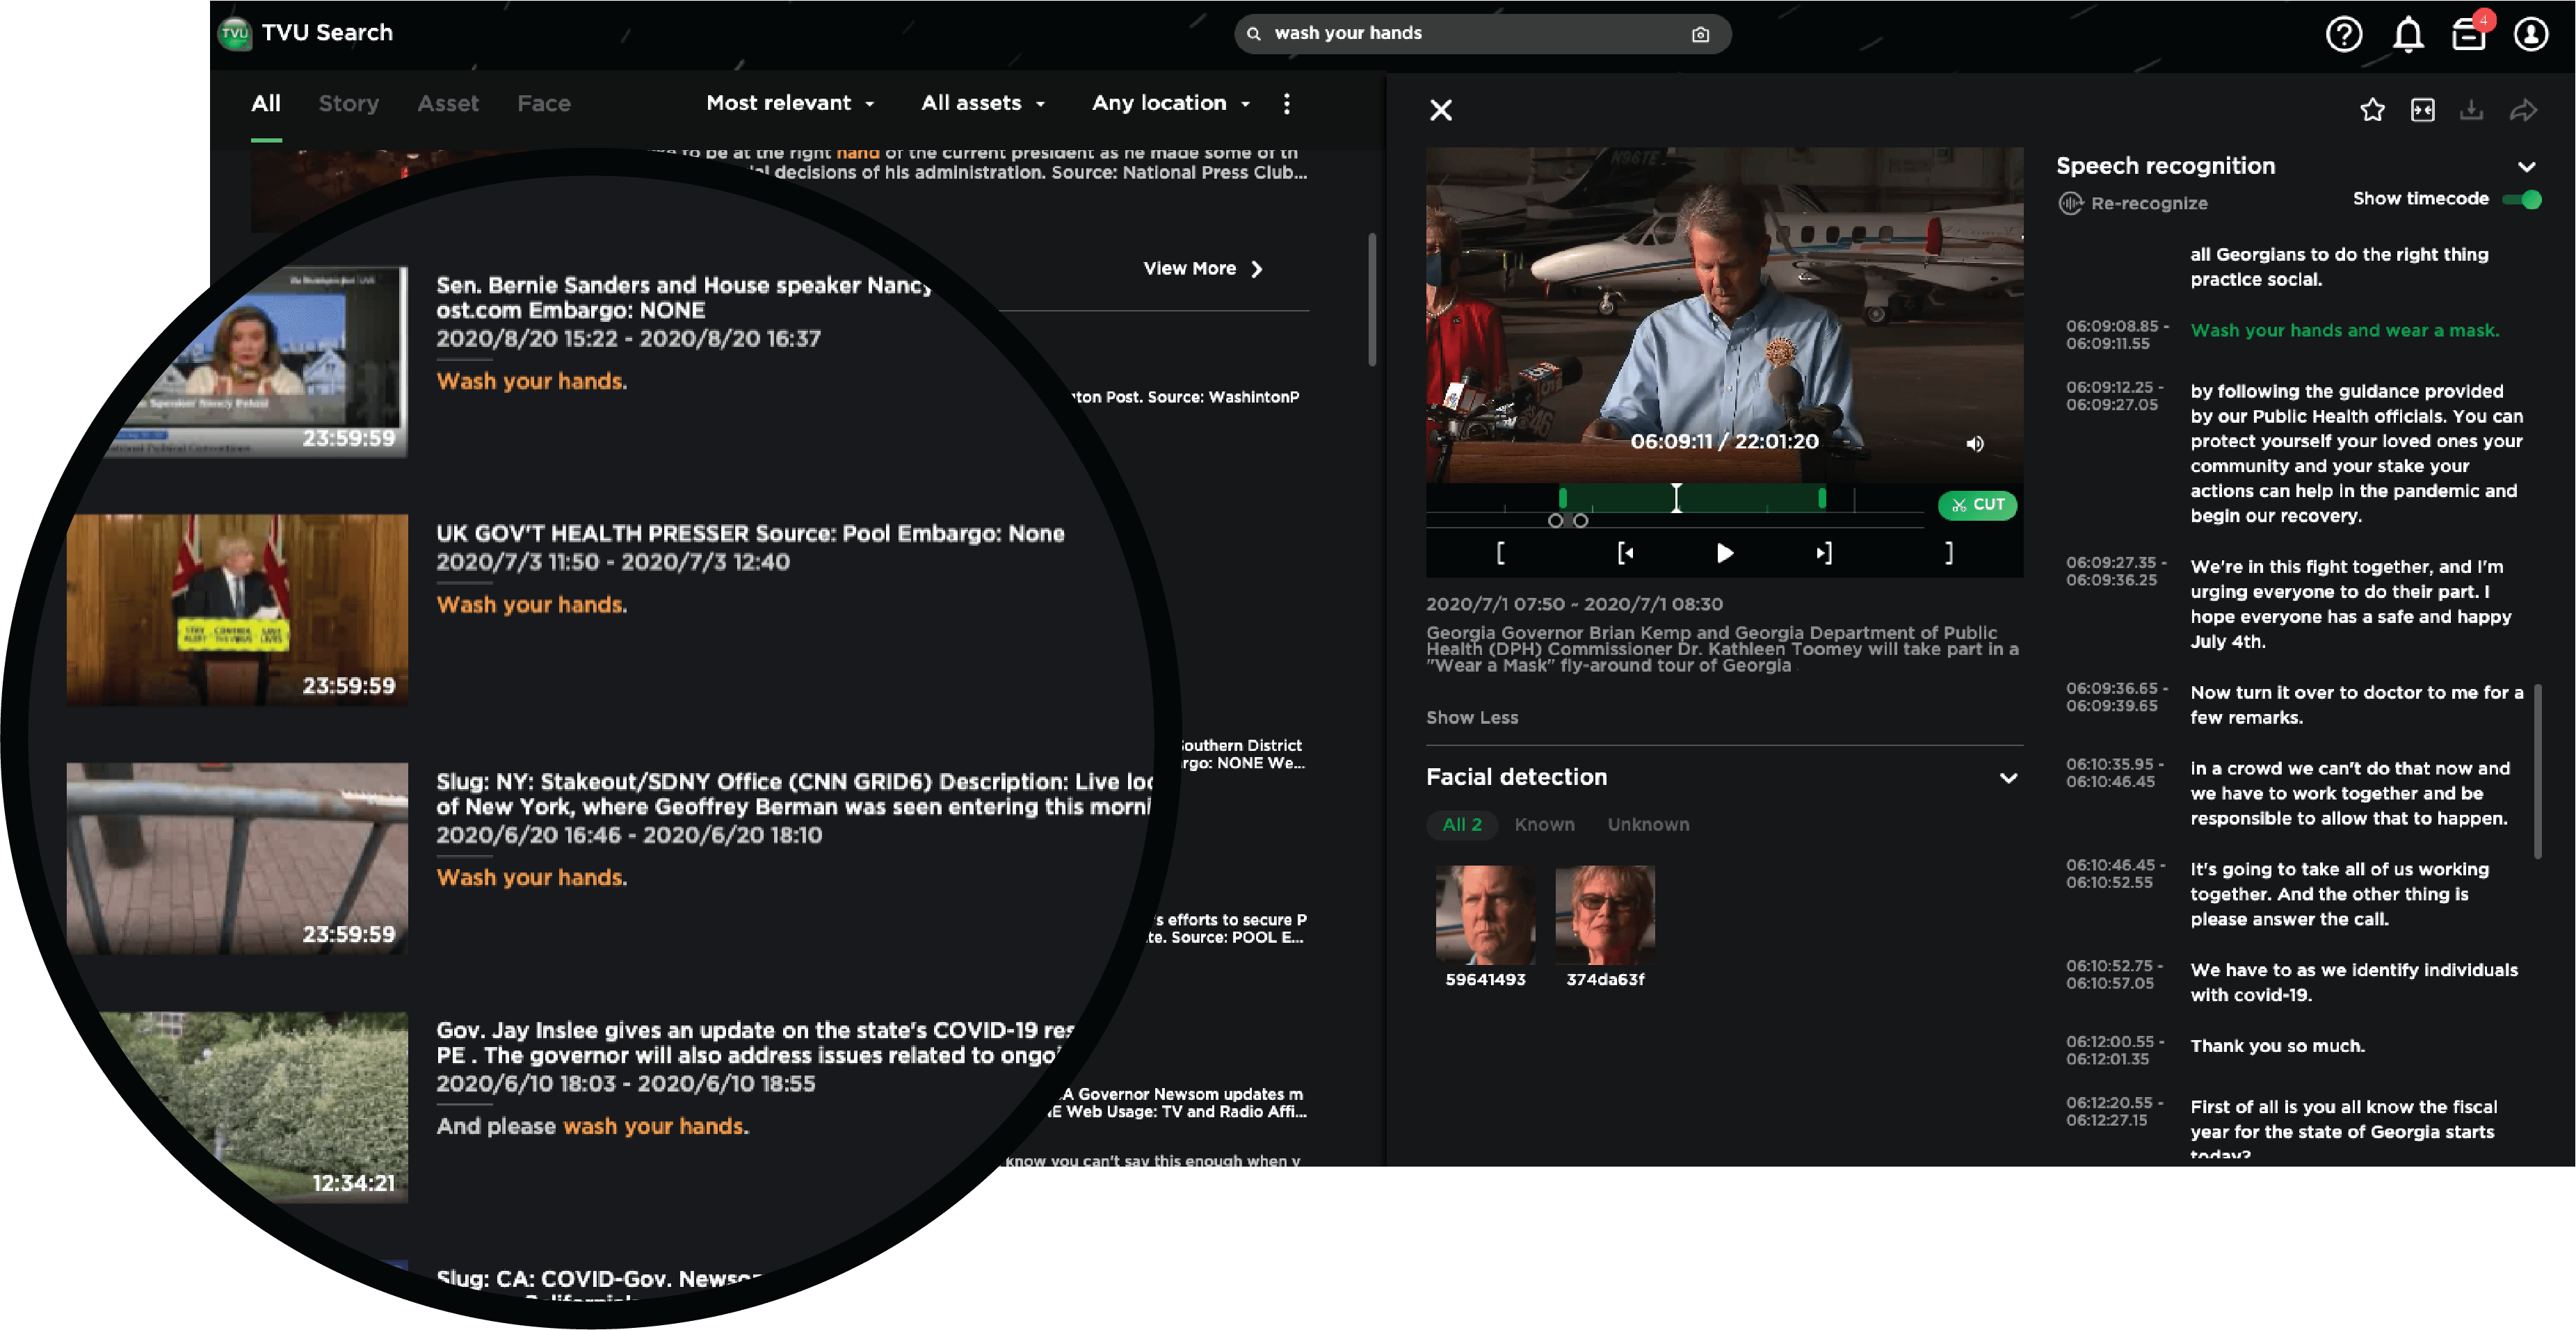Image resolution: width=2576 pixels, height=1330 pixels.
Task: Mute the video player volume
Action: pos(1975,443)
